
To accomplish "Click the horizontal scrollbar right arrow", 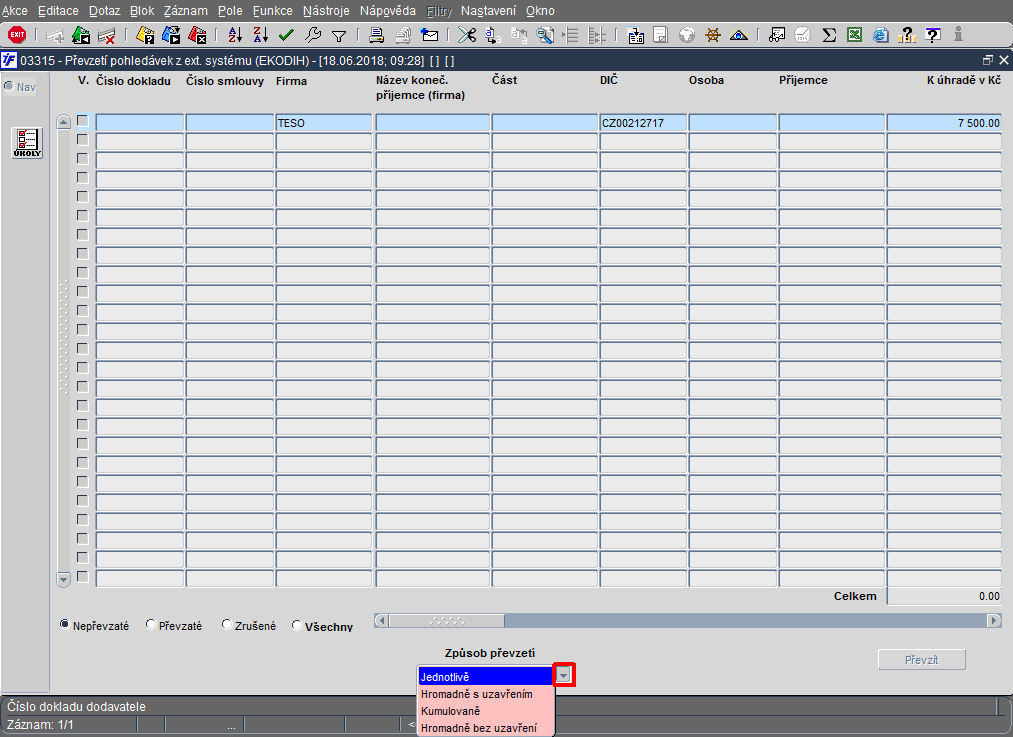I will (994, 621).
